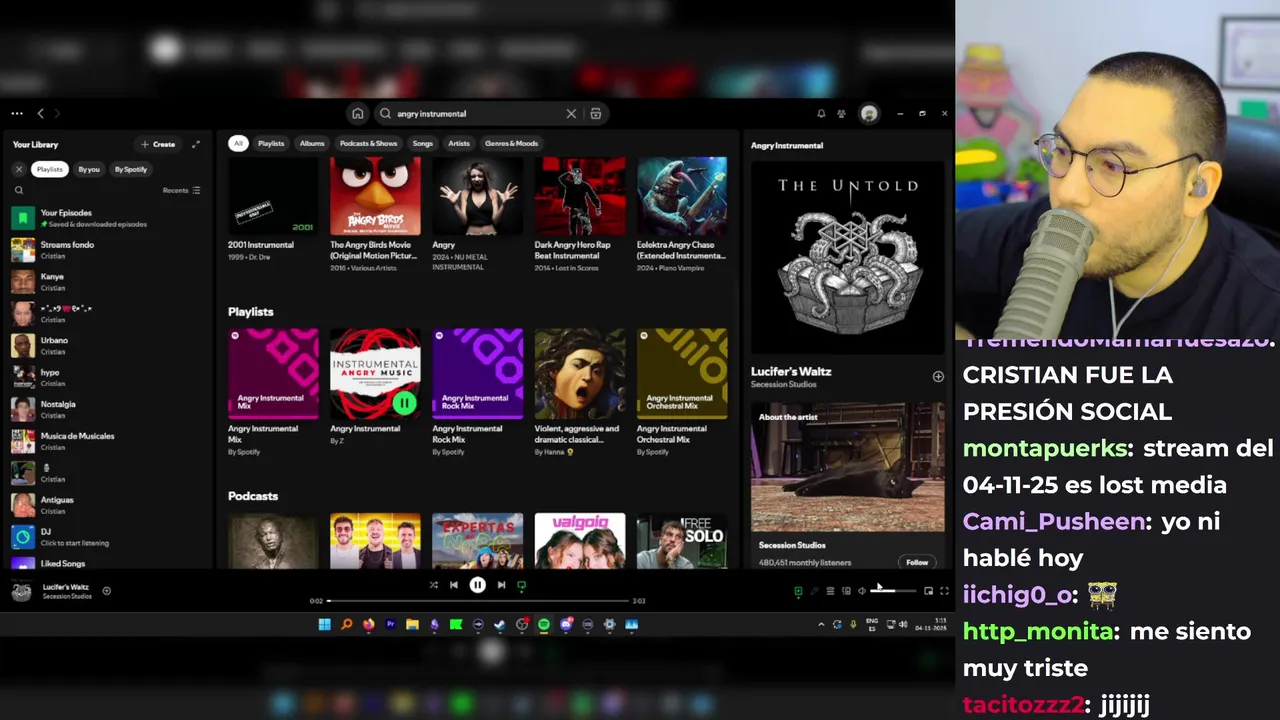Filter results by Genres & Moods

point(511,143)
